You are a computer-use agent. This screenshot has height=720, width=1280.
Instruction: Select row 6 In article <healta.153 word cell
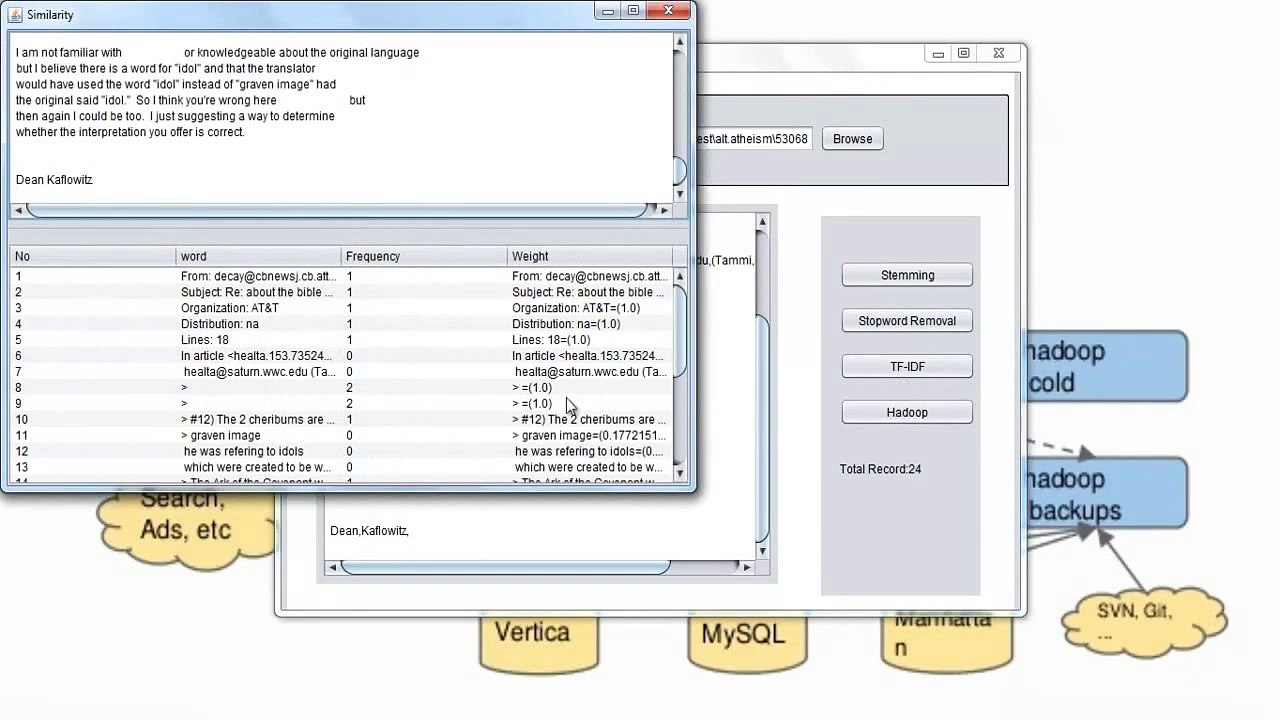(x=258, y=356)
